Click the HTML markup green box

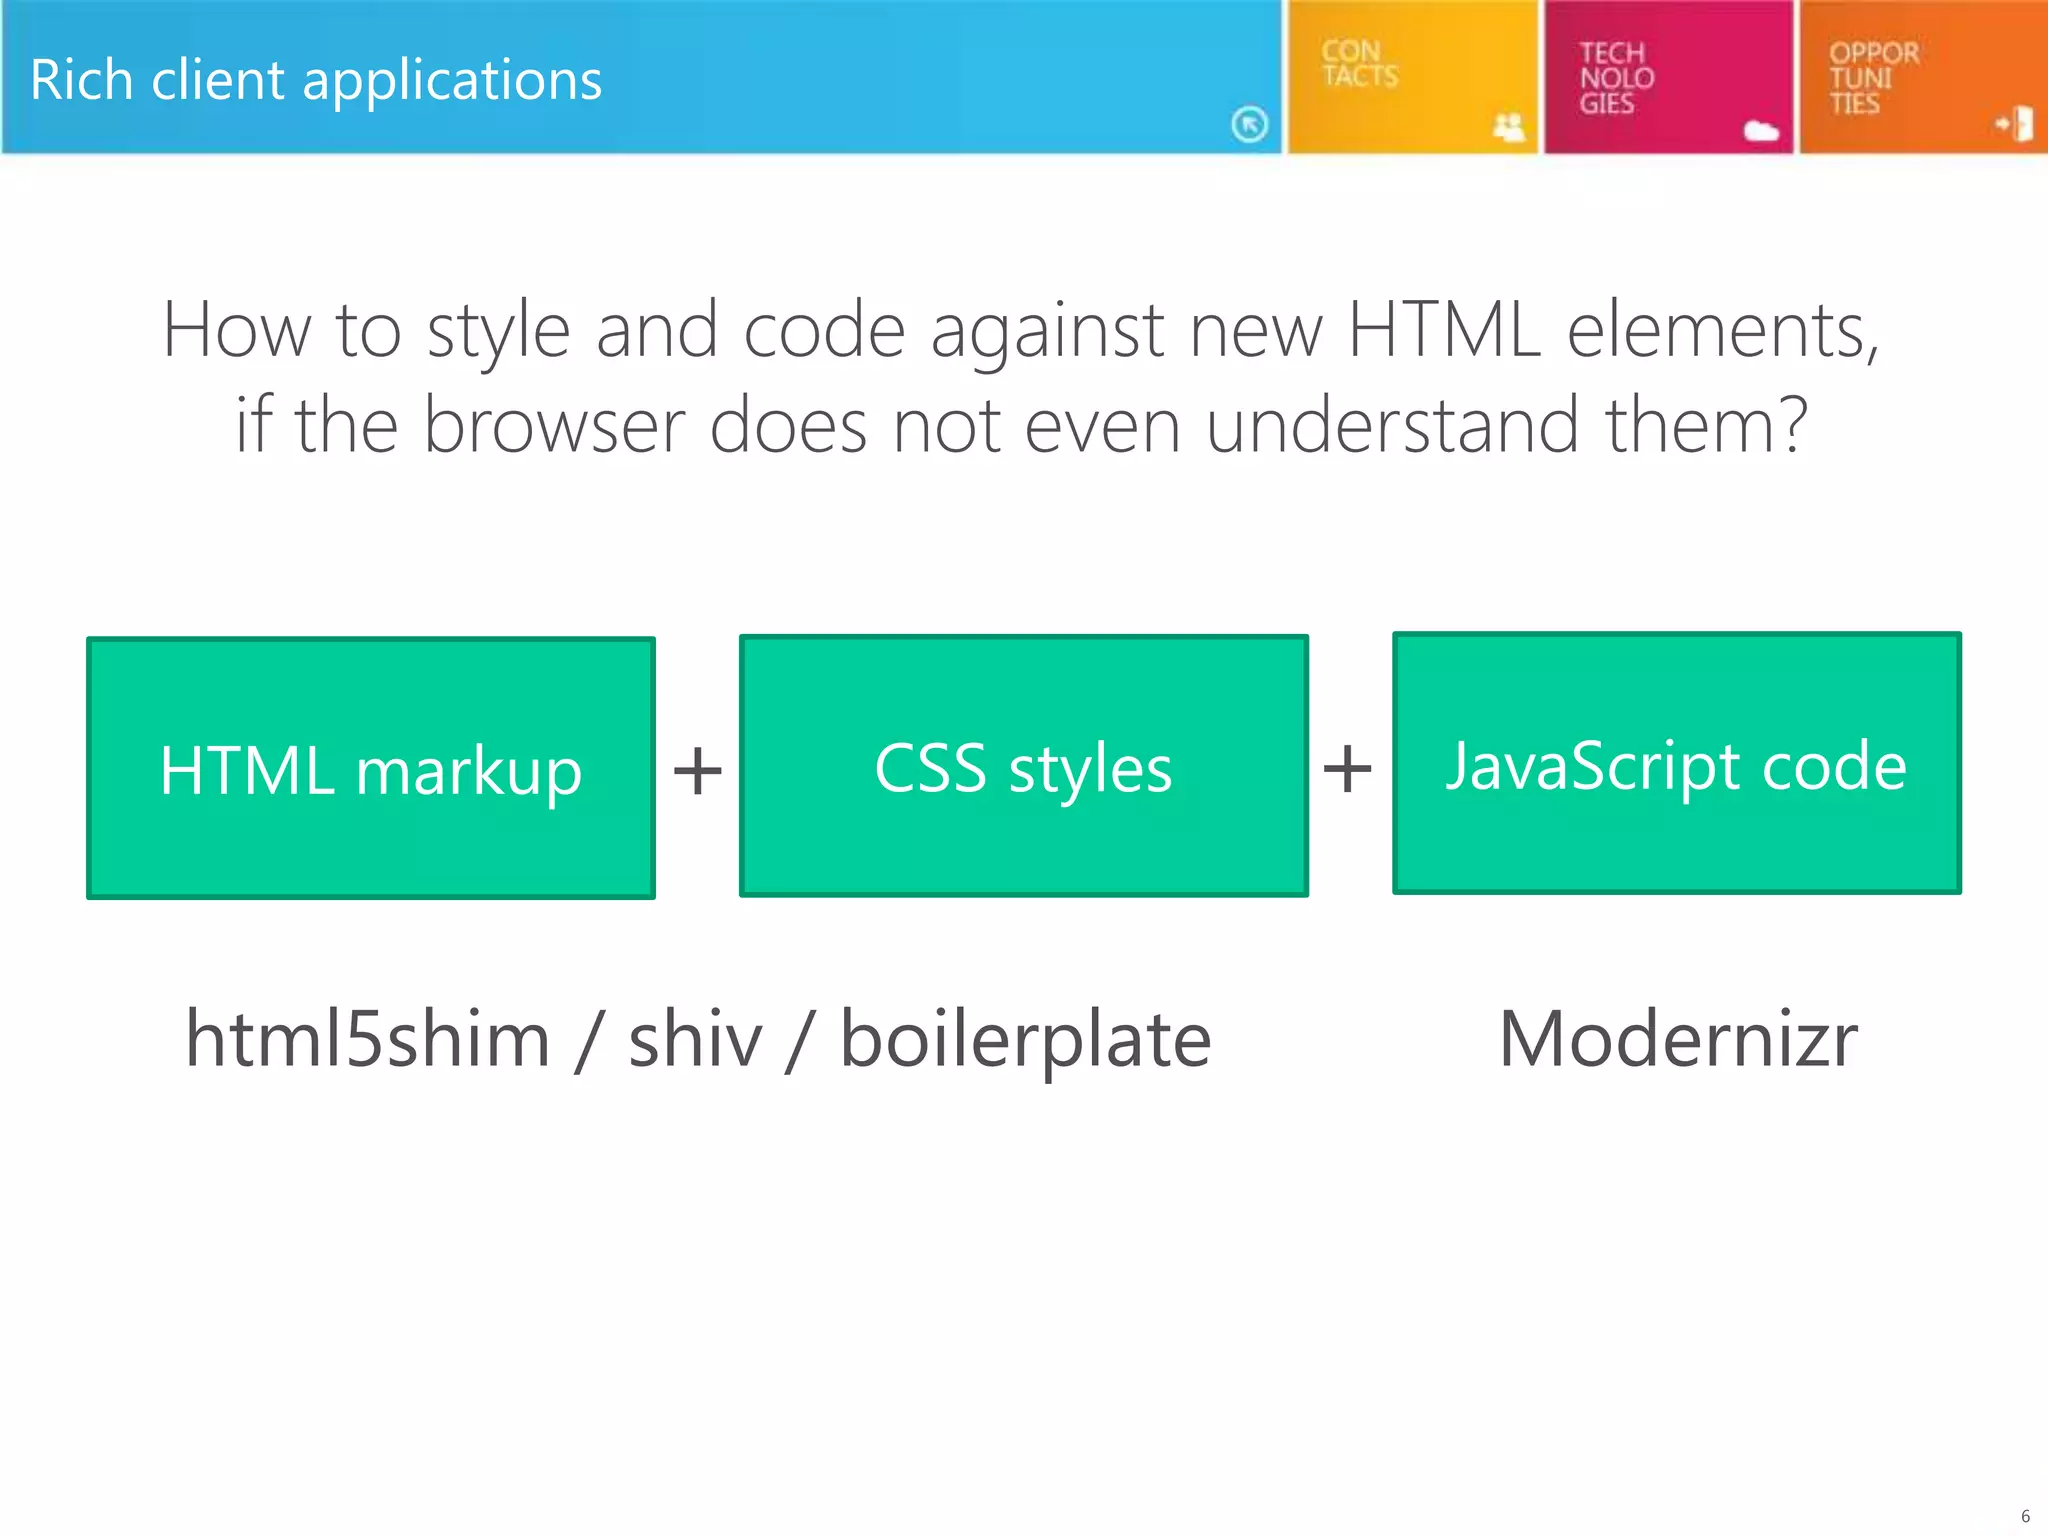(x=371, y=768)
